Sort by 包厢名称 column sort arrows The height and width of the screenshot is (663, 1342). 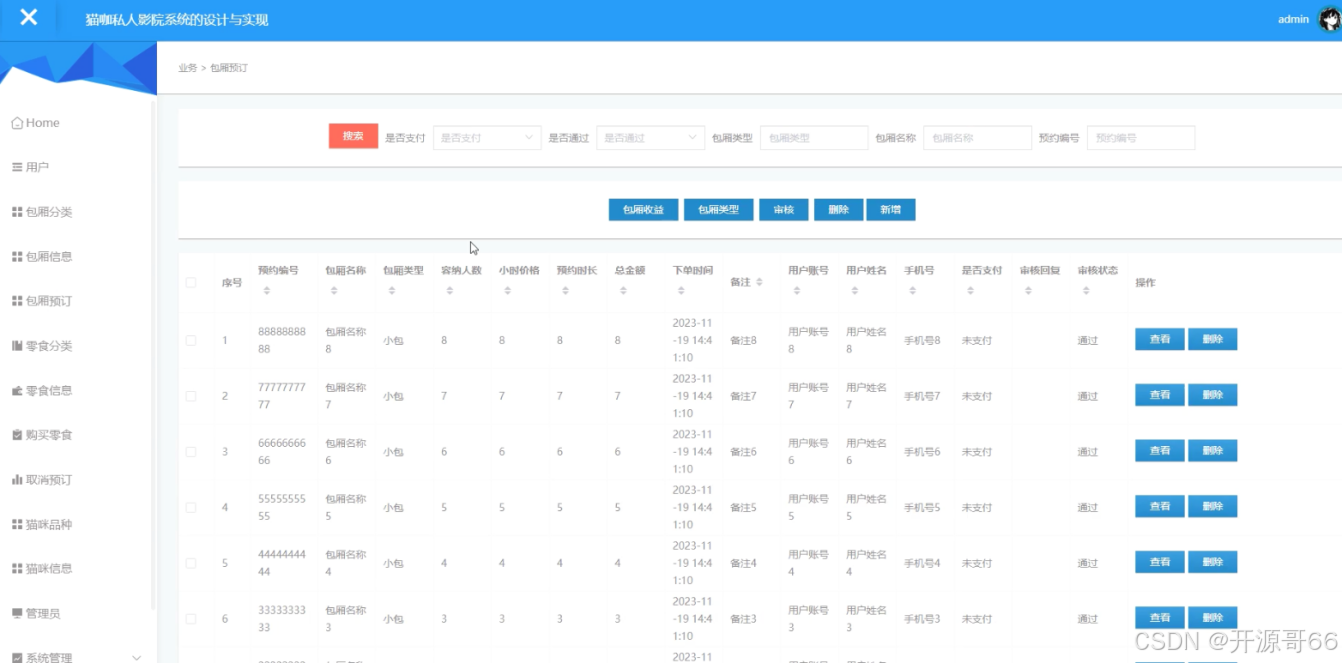pos(333,291)
